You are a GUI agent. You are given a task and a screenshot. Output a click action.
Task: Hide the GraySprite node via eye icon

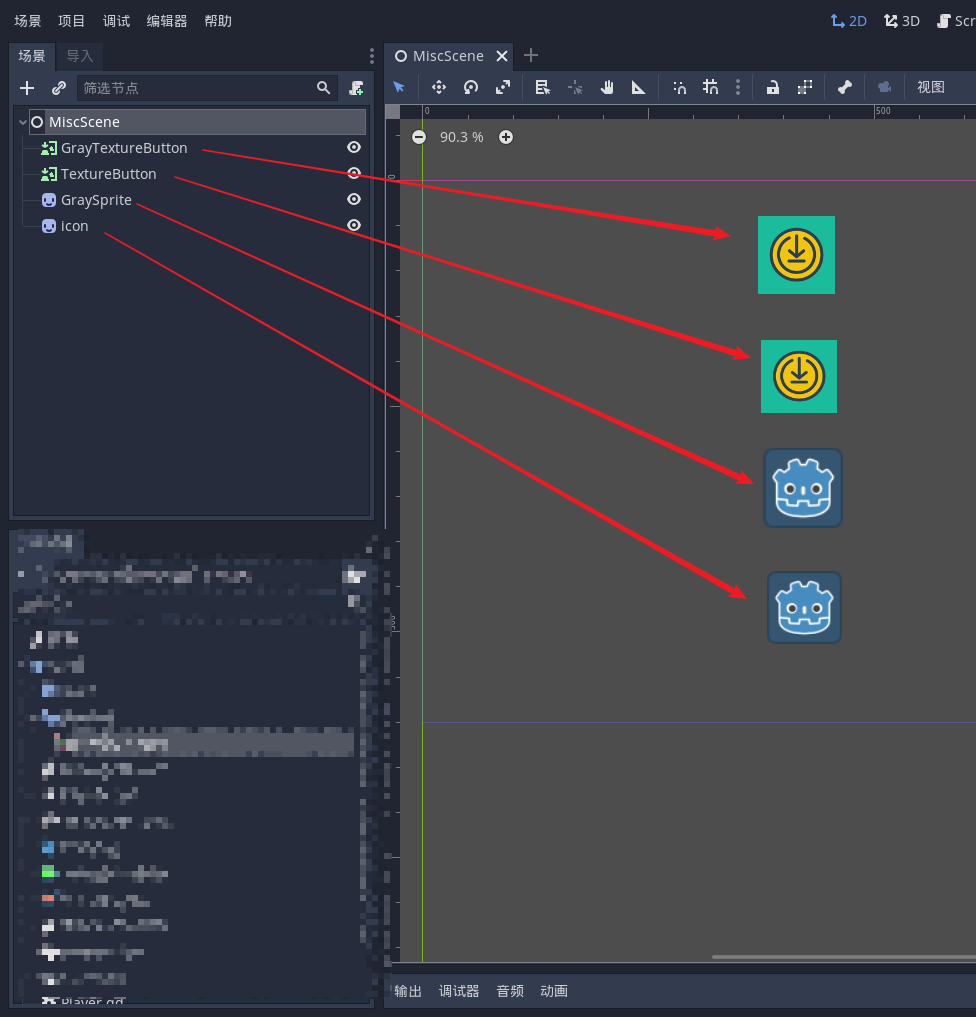(353, 199)
